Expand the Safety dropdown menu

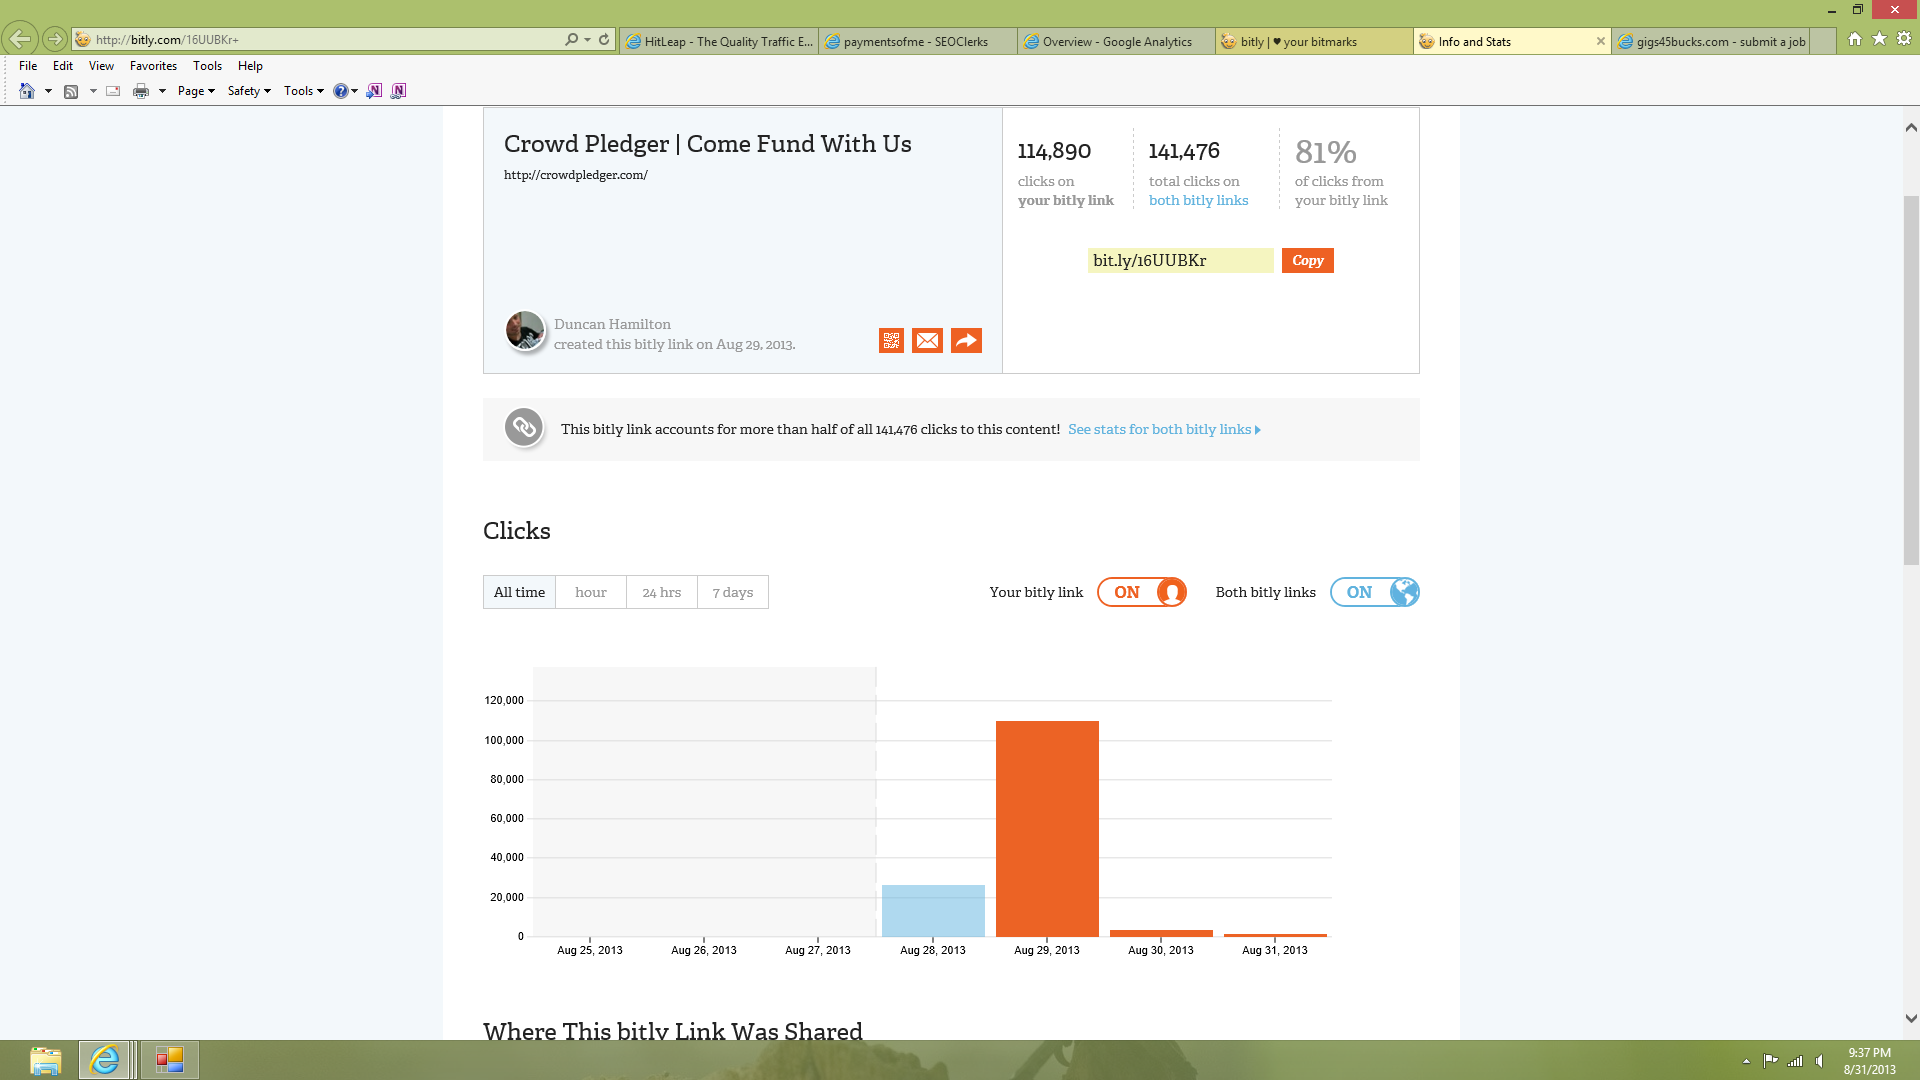[x=249, y=91]
